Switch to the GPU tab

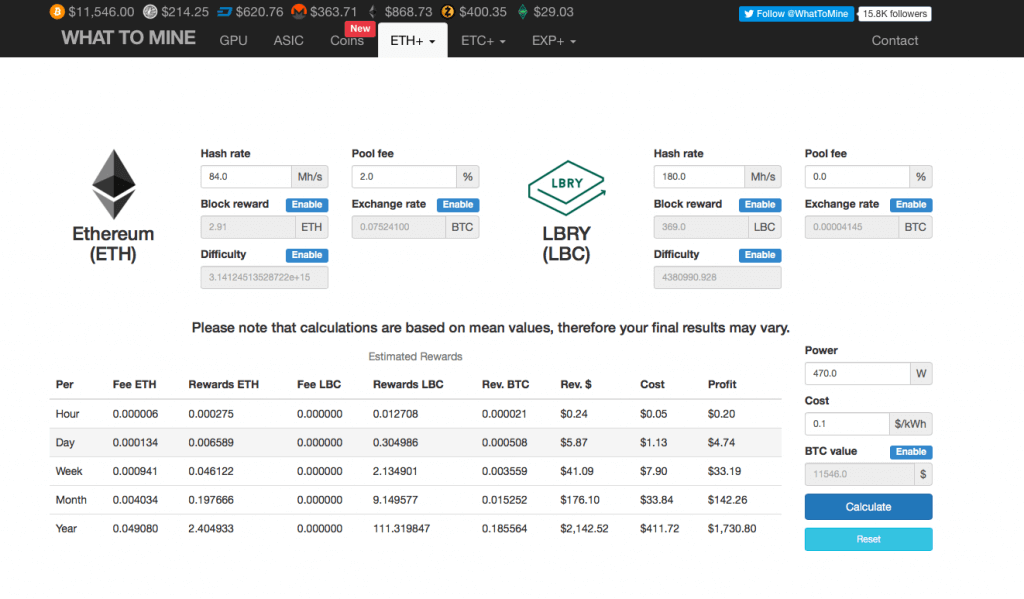coord(233,41)
